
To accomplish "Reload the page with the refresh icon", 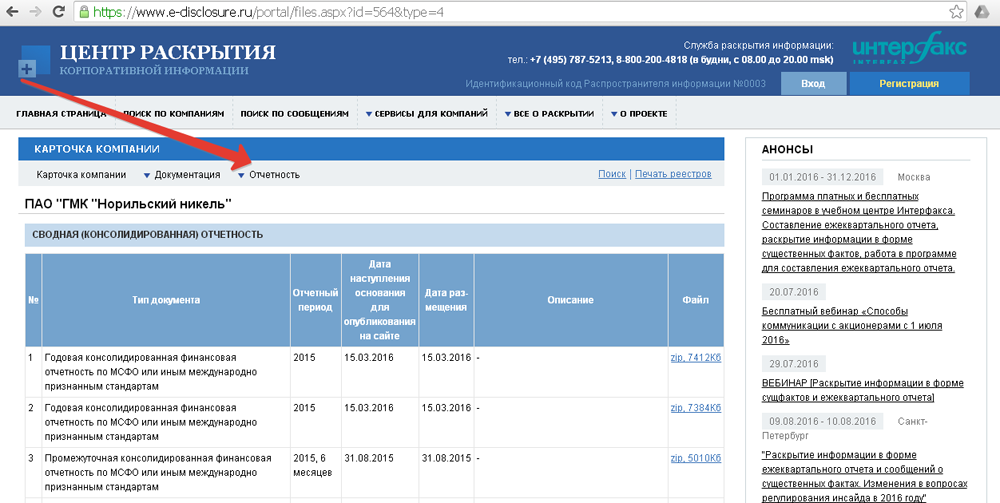I will coord(59,13).
